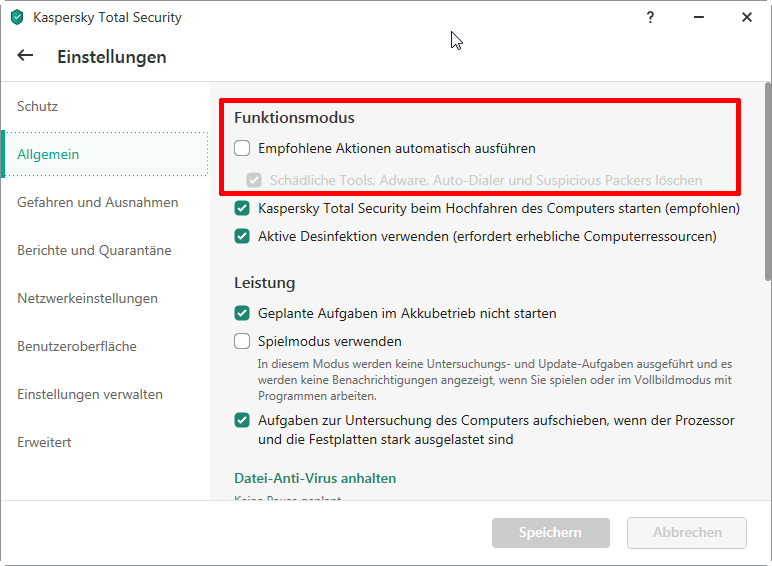772x566 pixels.
Task: Minimize the Kaspersky Total Security window
Action: (x=699, y=17)
